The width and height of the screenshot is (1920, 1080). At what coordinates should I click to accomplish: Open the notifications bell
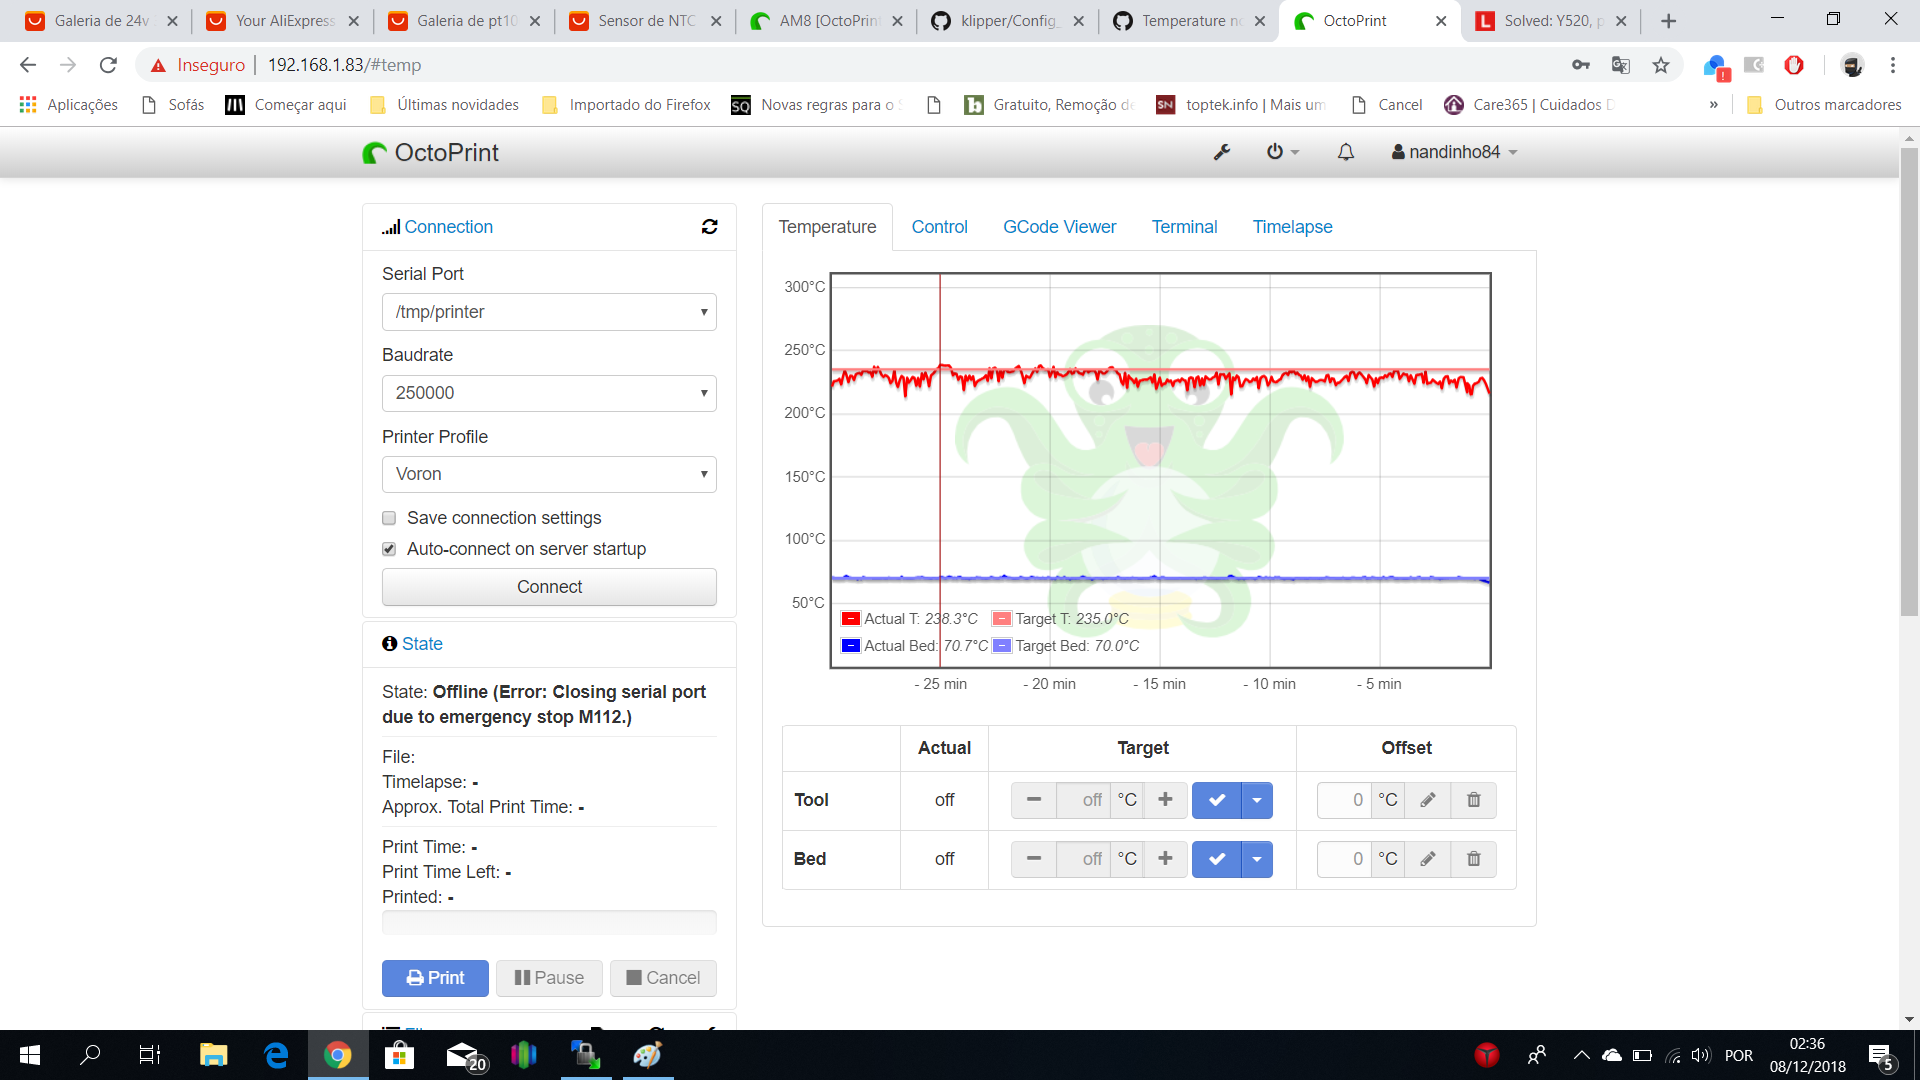pyautogui.click(x=1345, y=152)
